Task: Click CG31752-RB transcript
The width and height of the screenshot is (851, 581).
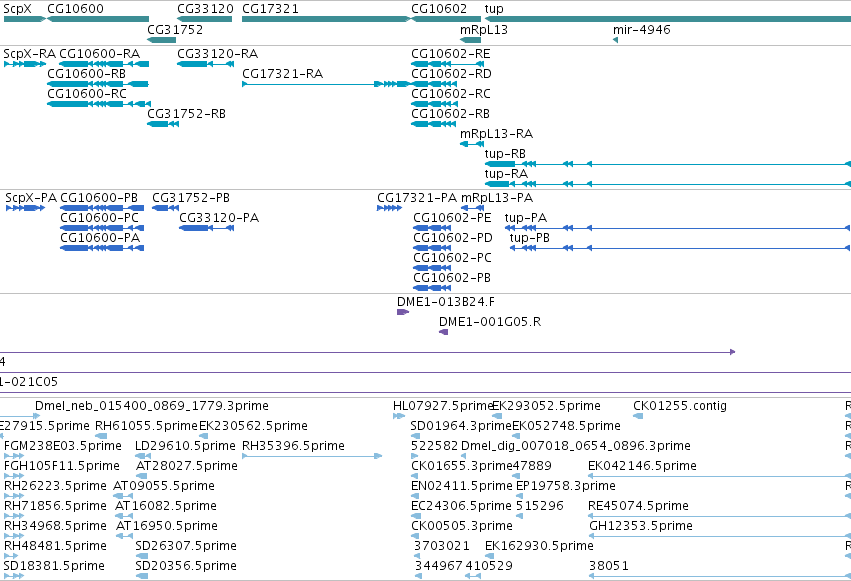Action: pyautogui.click(x=163, y=124)
